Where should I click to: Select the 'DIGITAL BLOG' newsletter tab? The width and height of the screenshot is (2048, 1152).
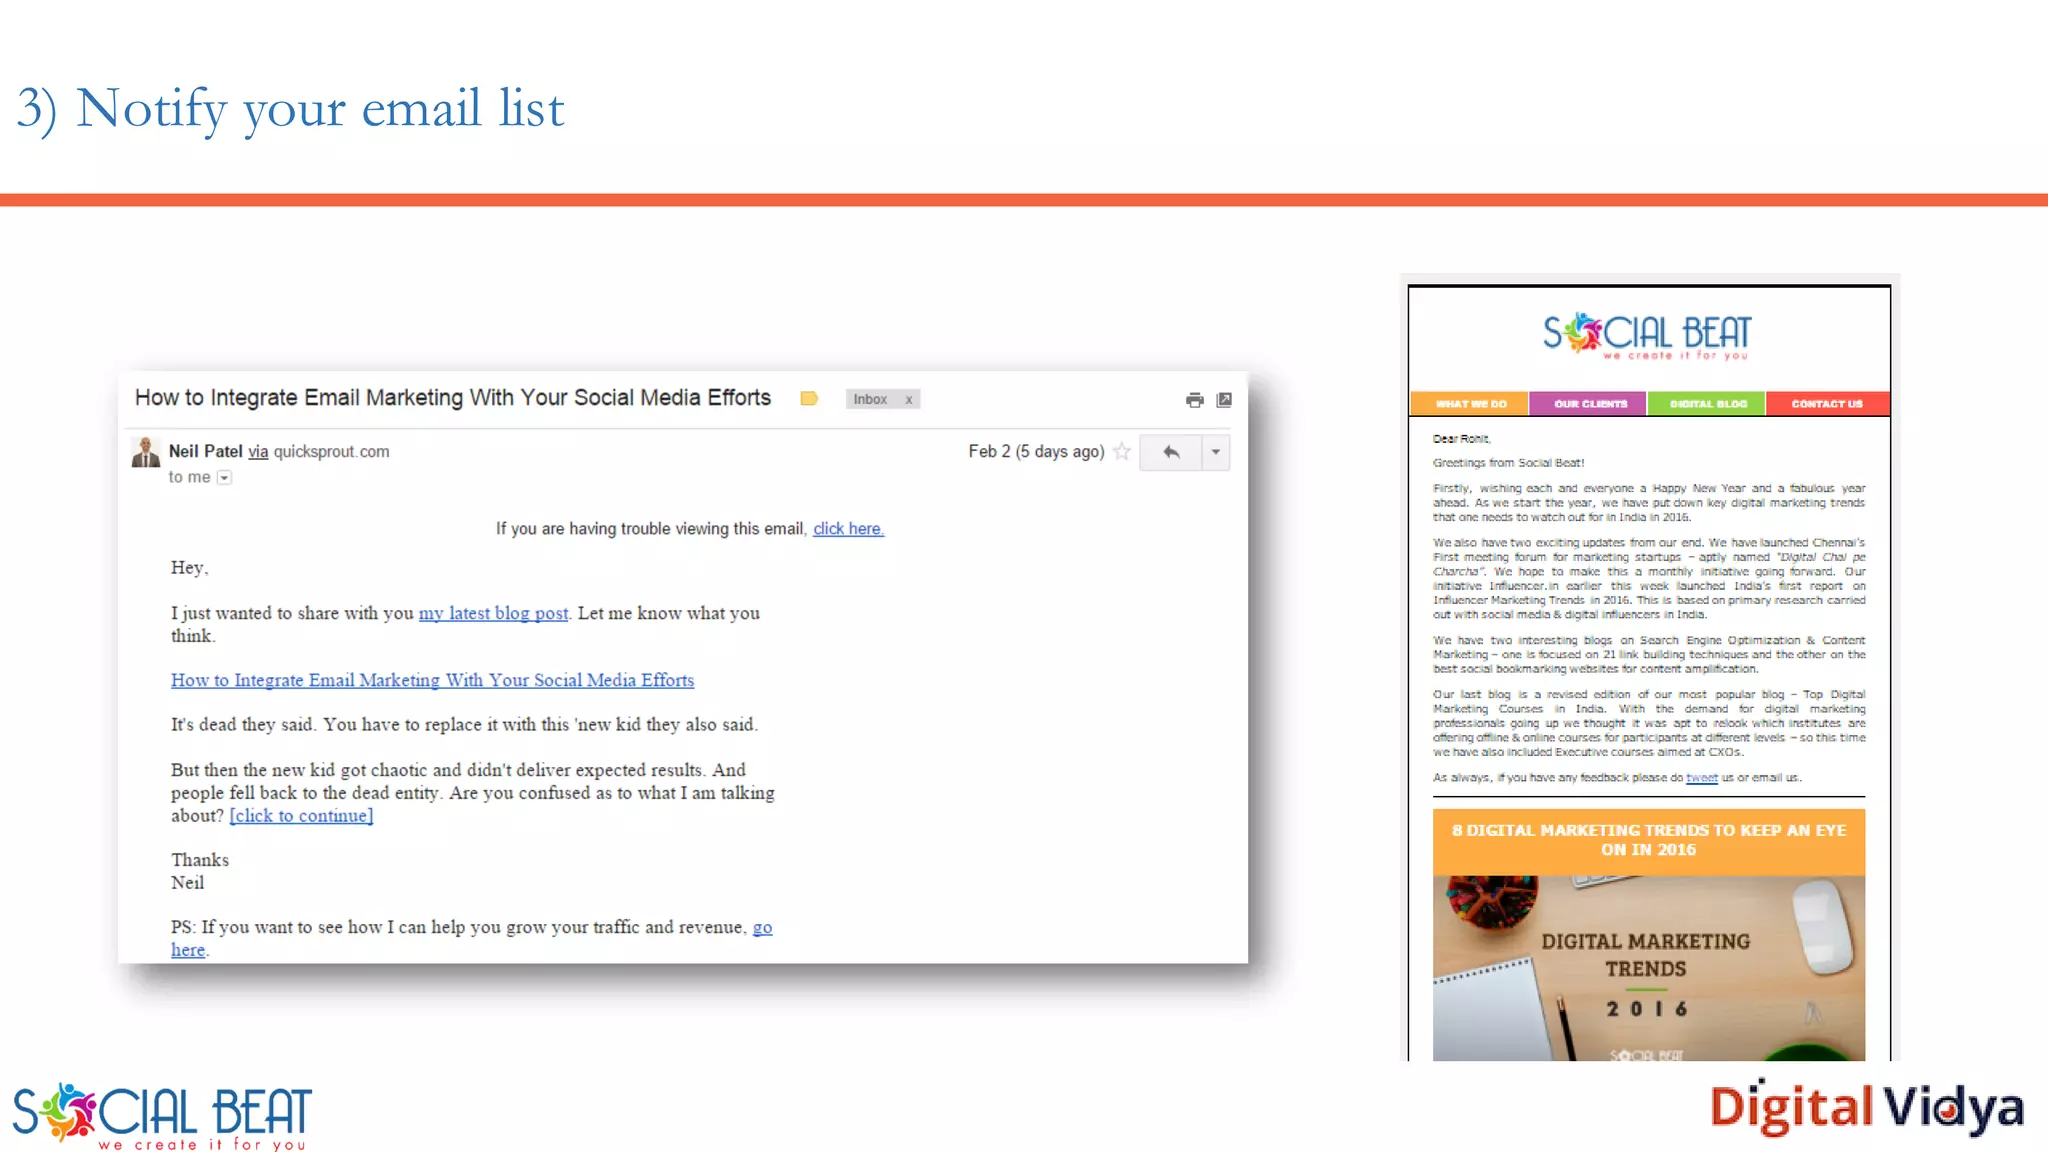[1707, 404]
